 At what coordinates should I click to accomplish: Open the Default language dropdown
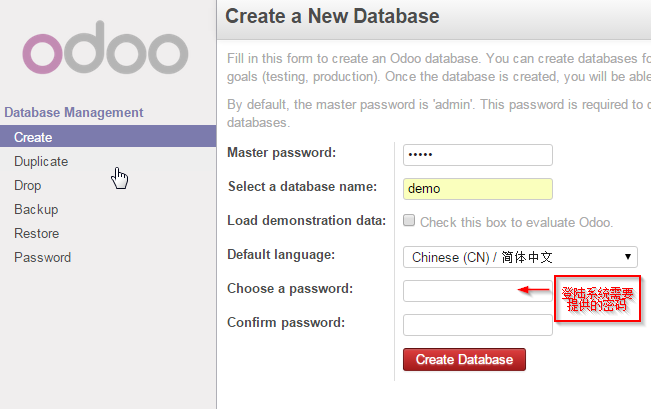520,257
